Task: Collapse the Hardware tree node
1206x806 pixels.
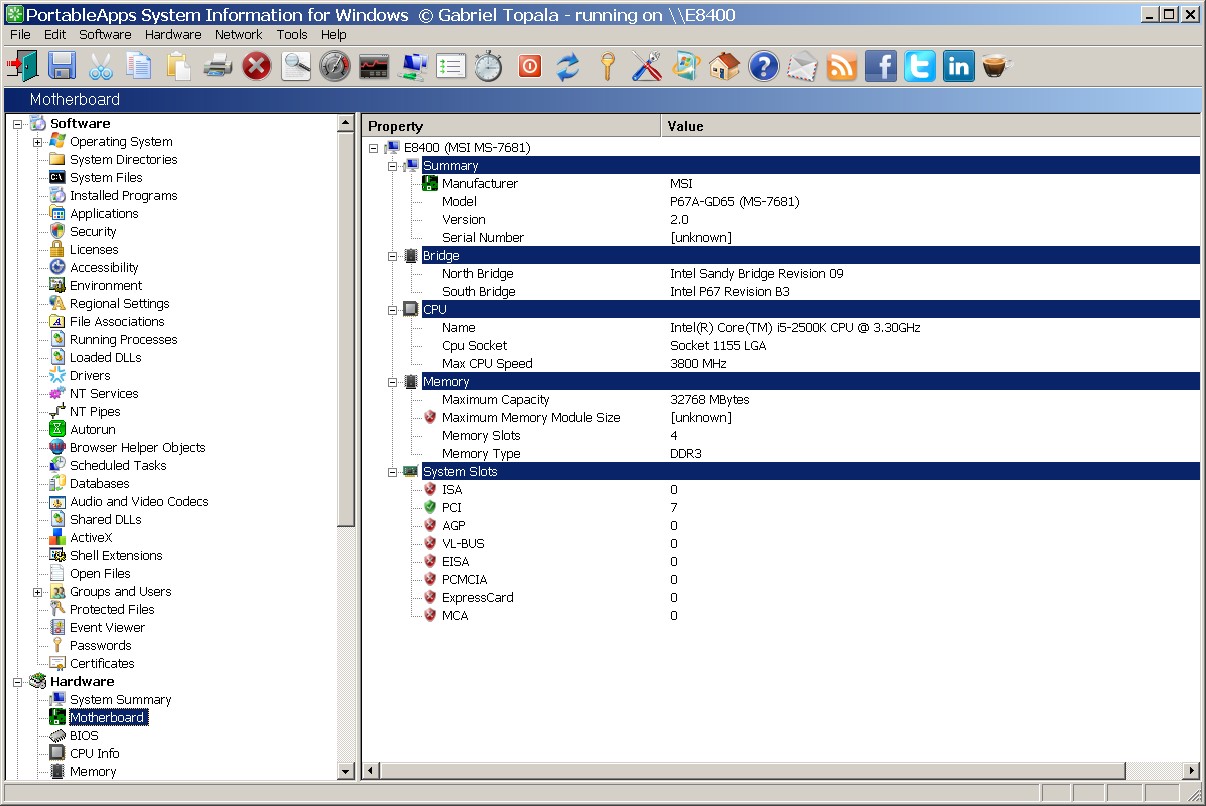Action: point(17,682)
